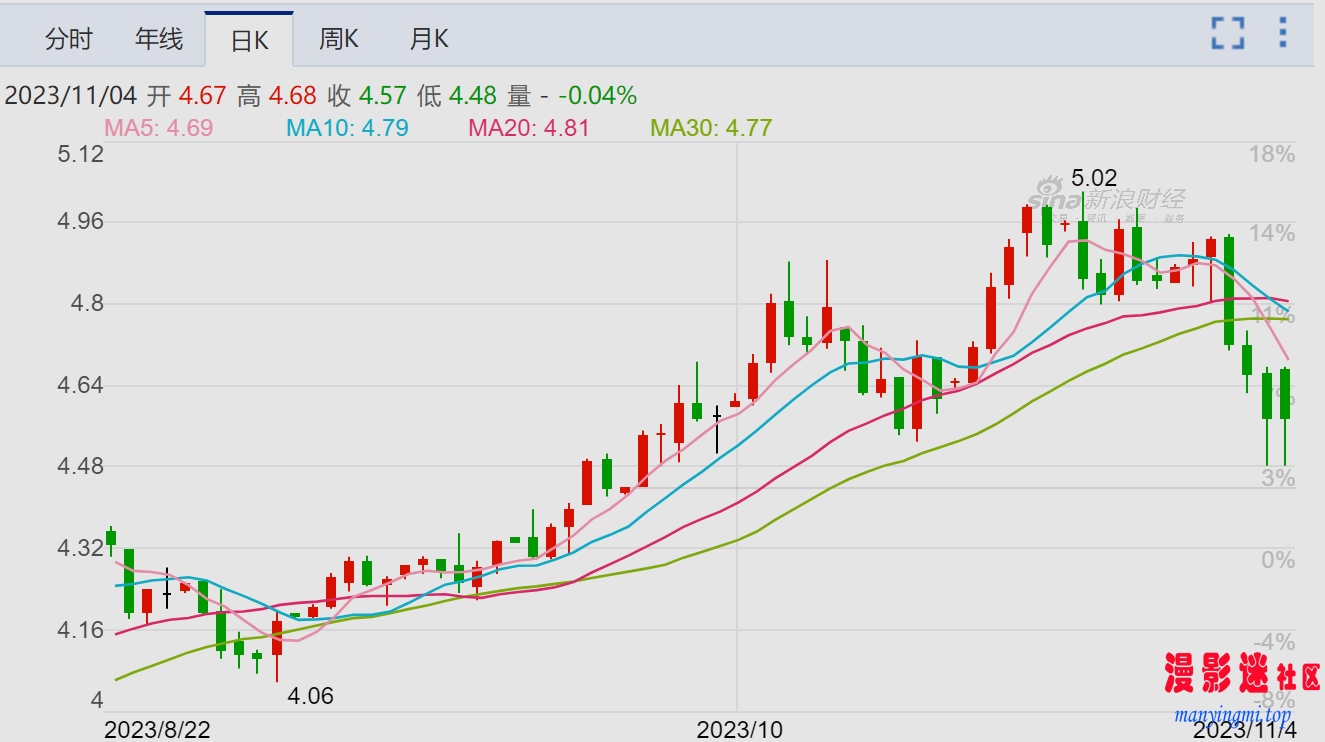The height and width of the screenshot is (742, 1325).
Task: Switch to the 分时 tab
Action: (x=69, y=39)
